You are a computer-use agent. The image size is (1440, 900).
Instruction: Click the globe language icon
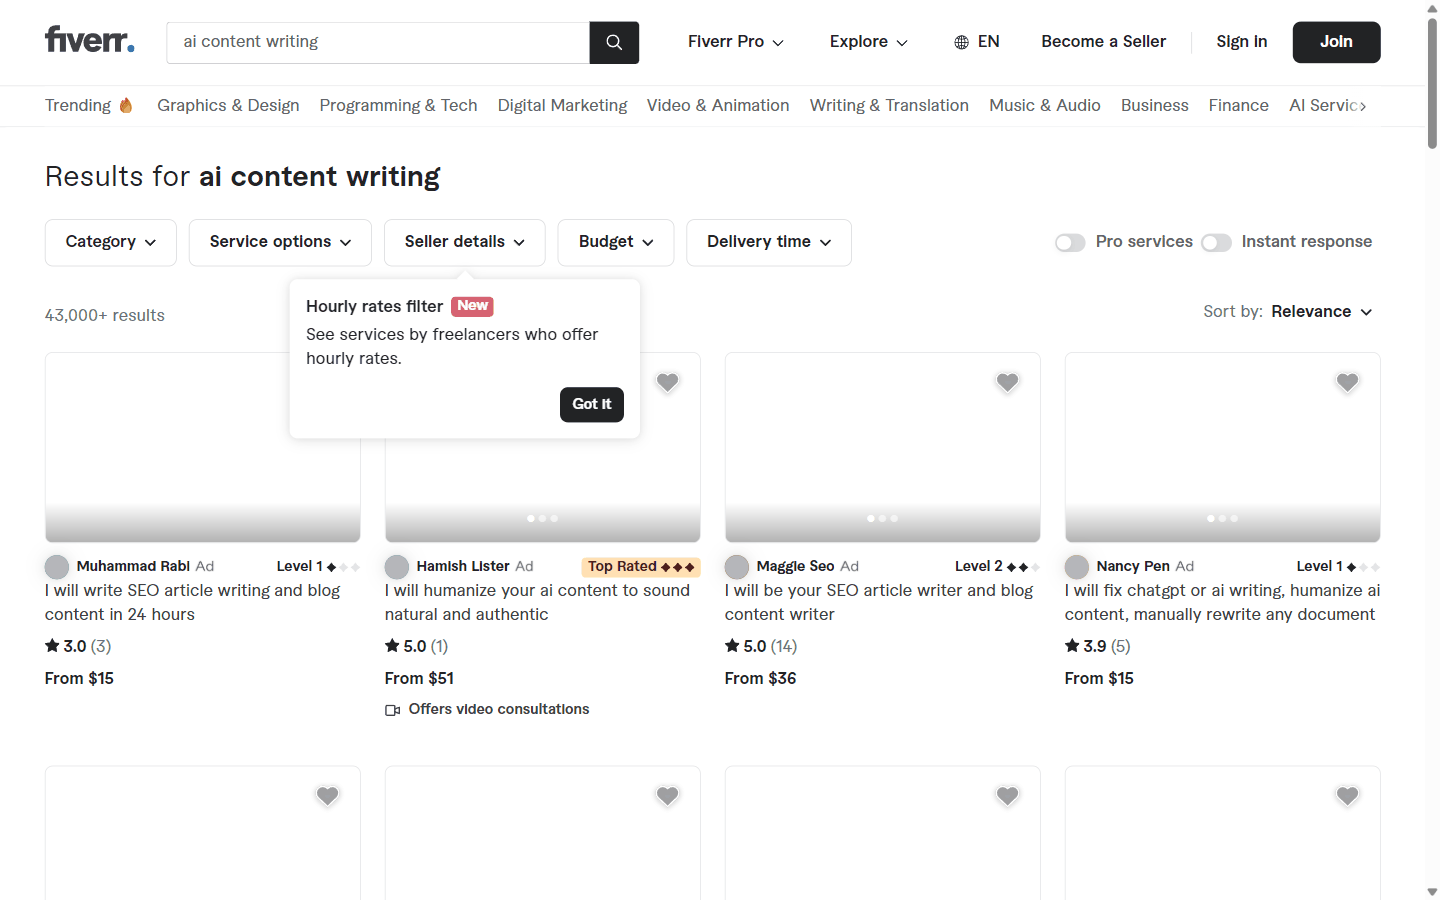tap(961, 42)
